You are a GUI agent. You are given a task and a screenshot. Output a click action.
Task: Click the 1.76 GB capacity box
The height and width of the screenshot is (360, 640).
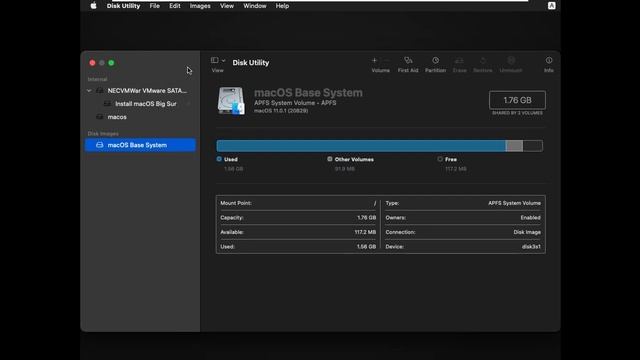pos(517,100)
